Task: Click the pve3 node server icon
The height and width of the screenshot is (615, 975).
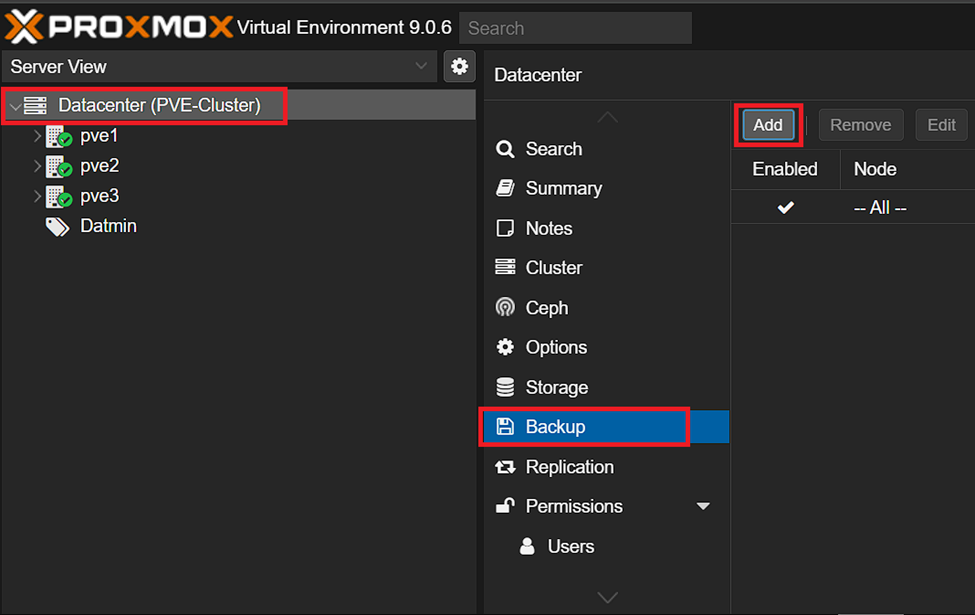Action: coord(57,197)
